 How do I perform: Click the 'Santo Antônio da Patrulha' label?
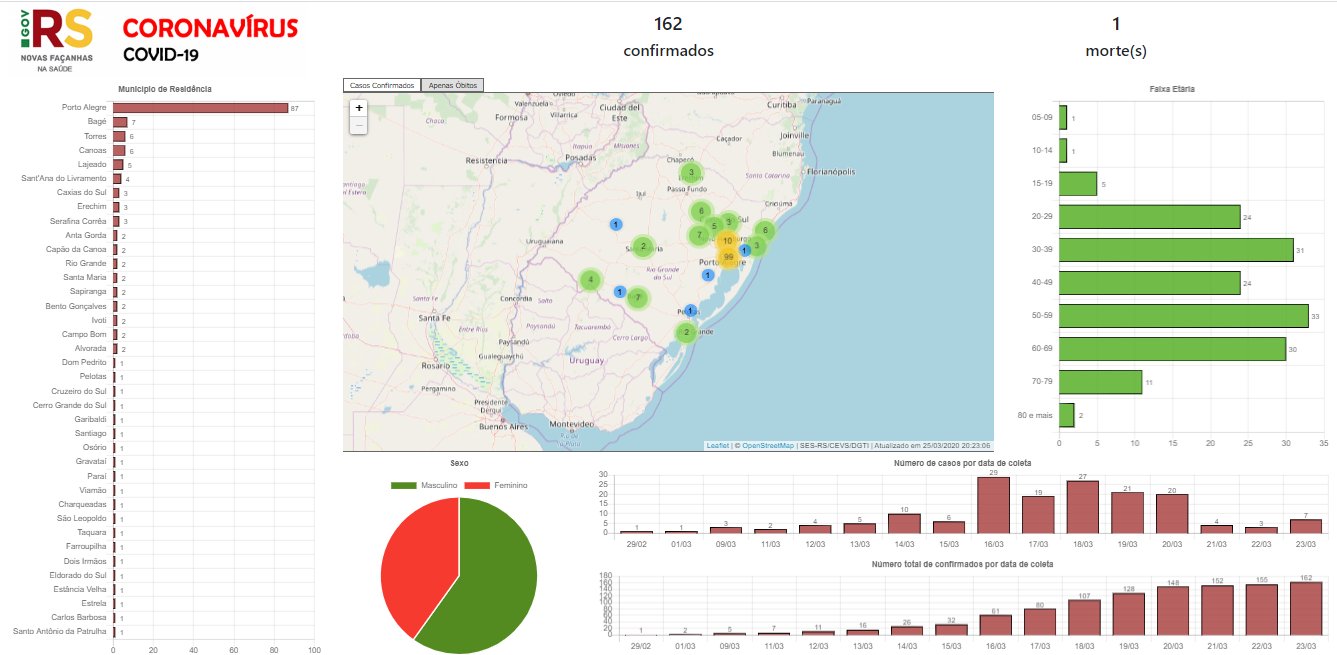coord(60,631)
